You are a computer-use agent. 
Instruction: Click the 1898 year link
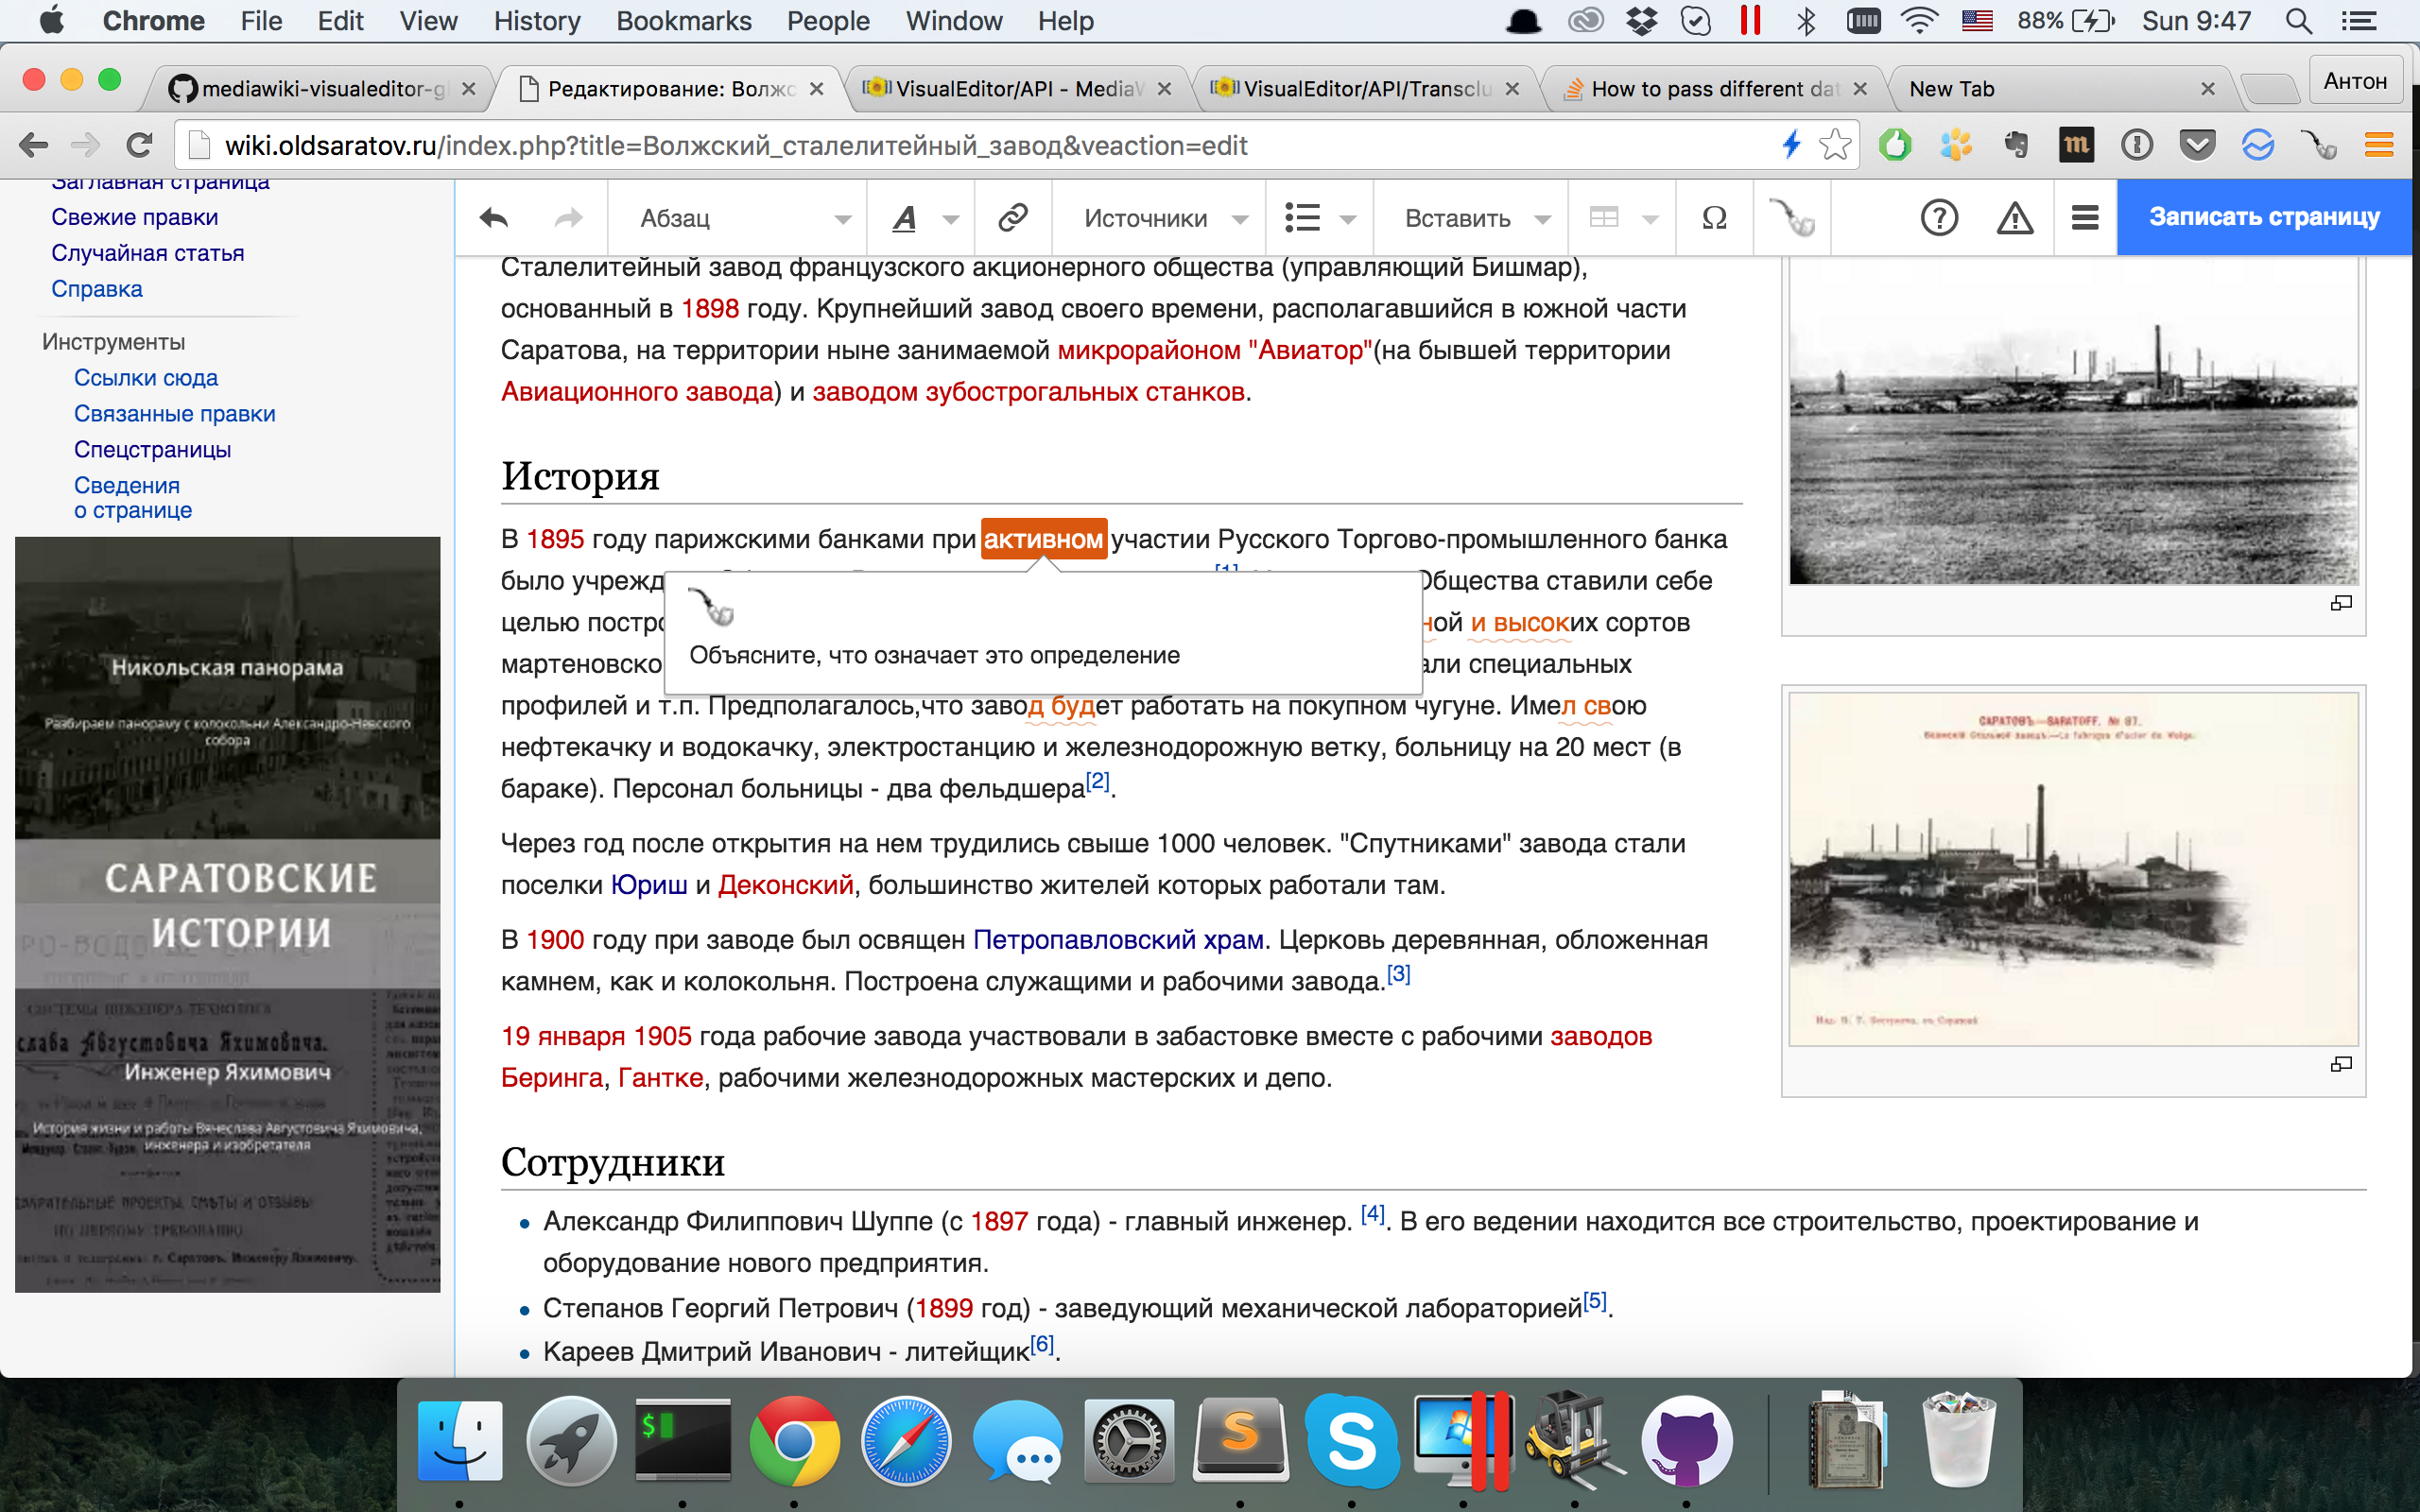click(x=710, y=309)
